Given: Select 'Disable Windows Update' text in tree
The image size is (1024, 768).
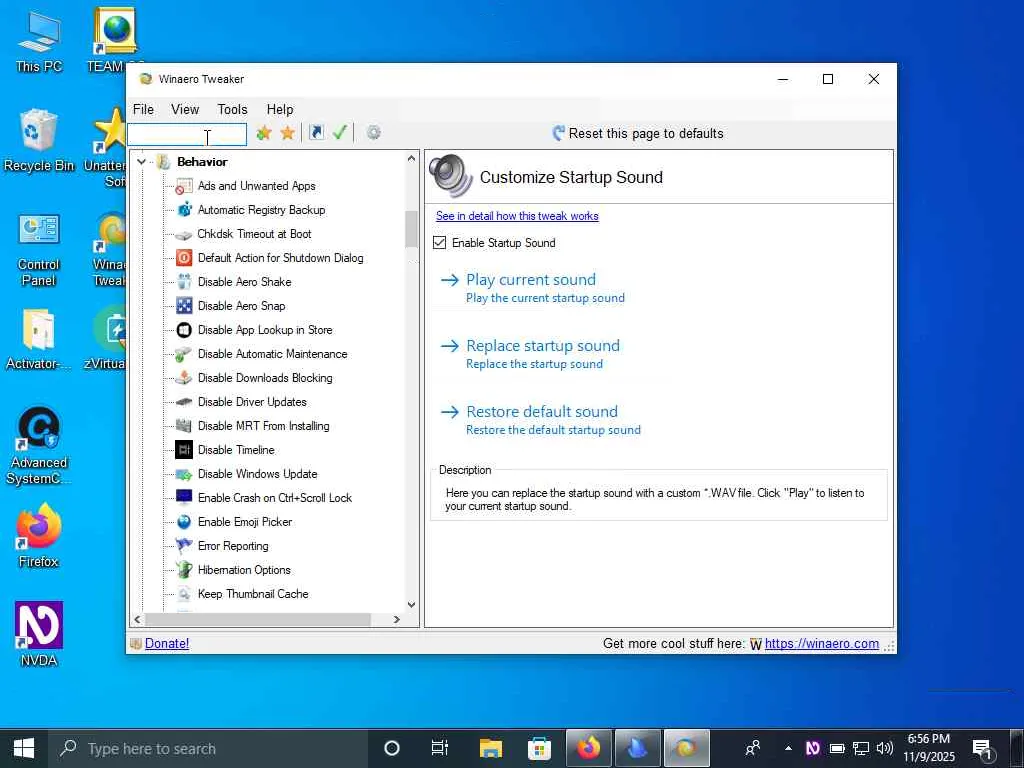Looking at the screenshot, I should [x=257, y=474].
